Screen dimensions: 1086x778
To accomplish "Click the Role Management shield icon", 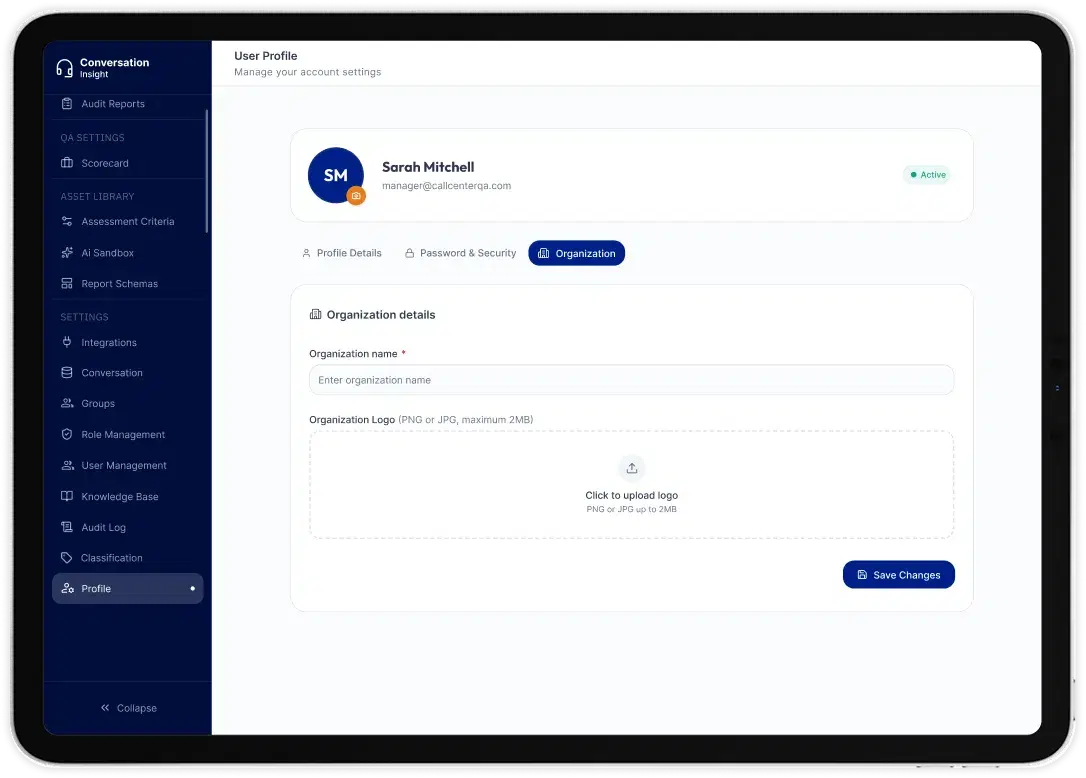I will tap(66, 434).
